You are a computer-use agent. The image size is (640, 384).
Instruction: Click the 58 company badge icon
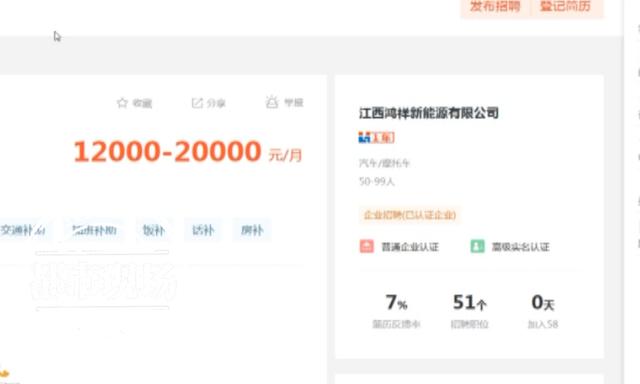(376, 138)
